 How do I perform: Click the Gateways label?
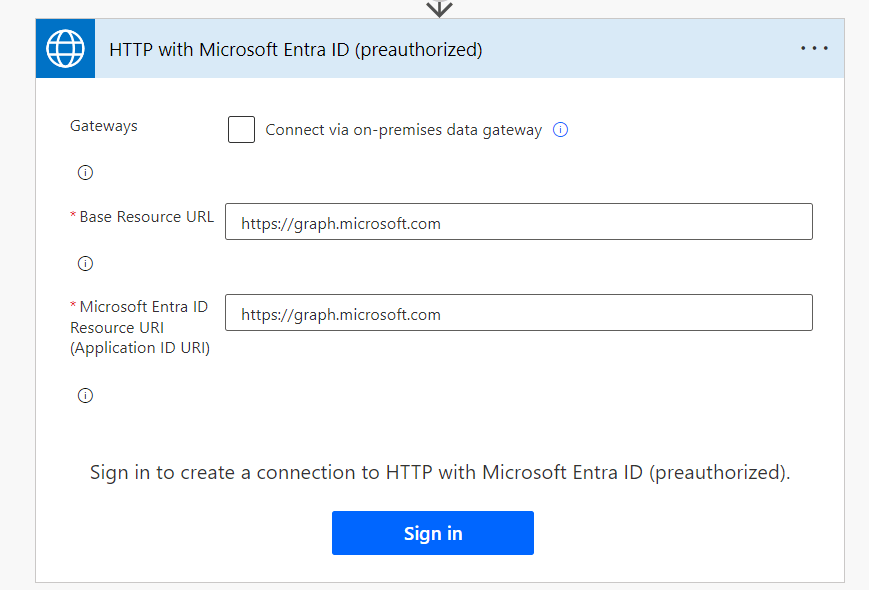pyautogui.click(x=104, y=126)
